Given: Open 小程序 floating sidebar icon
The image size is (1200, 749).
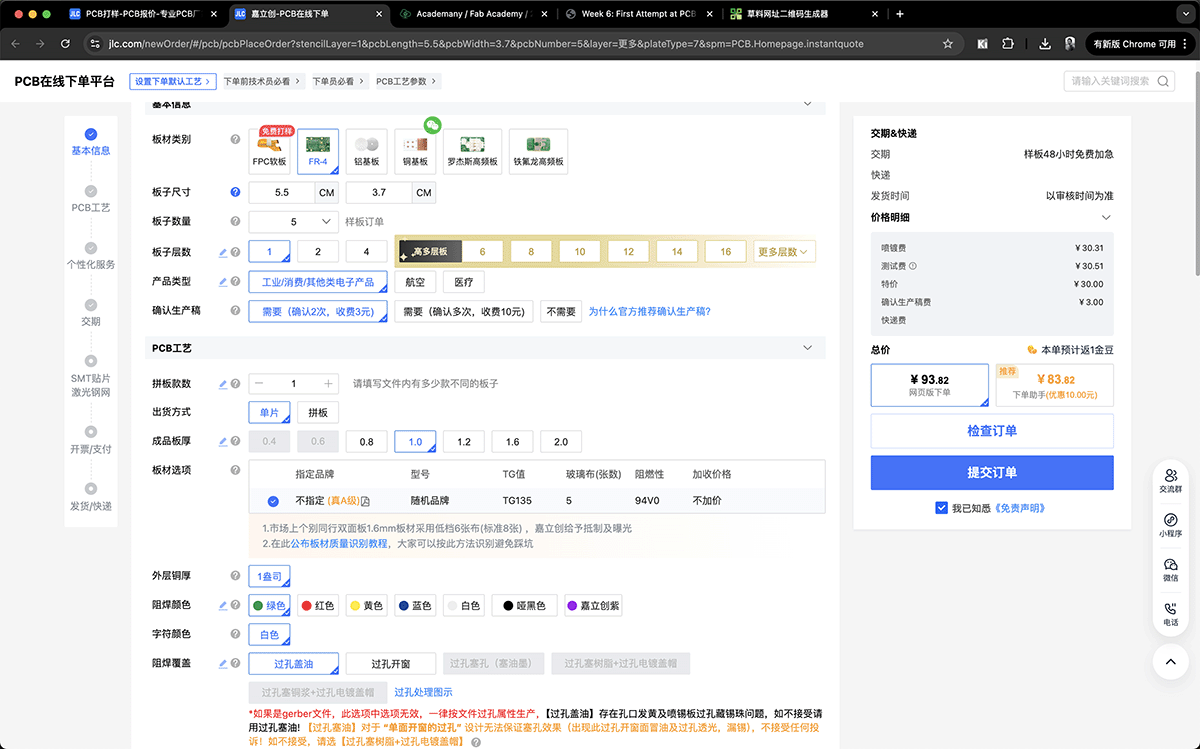Looking at the screenshot, I should click(1171, 525).
